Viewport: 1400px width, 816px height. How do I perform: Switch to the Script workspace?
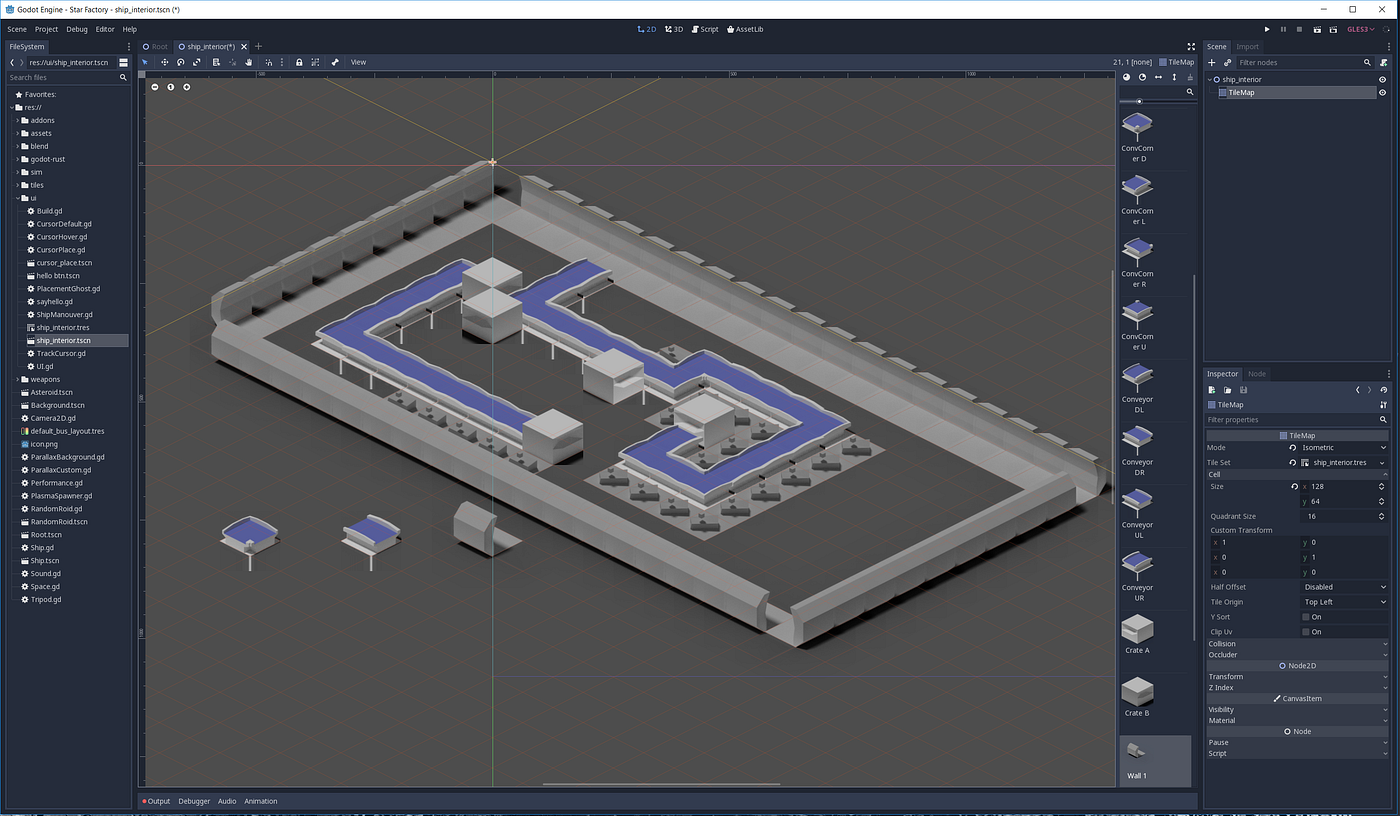[x=705, y=29]
